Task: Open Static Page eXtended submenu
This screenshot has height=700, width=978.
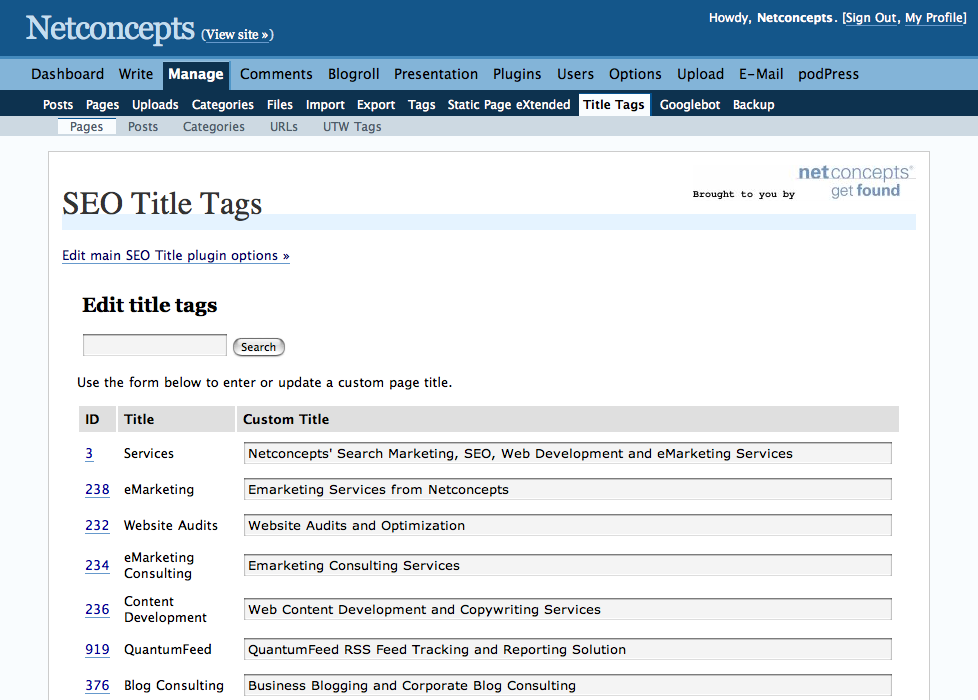Action: pyautogui.click(x=509, y=105)
